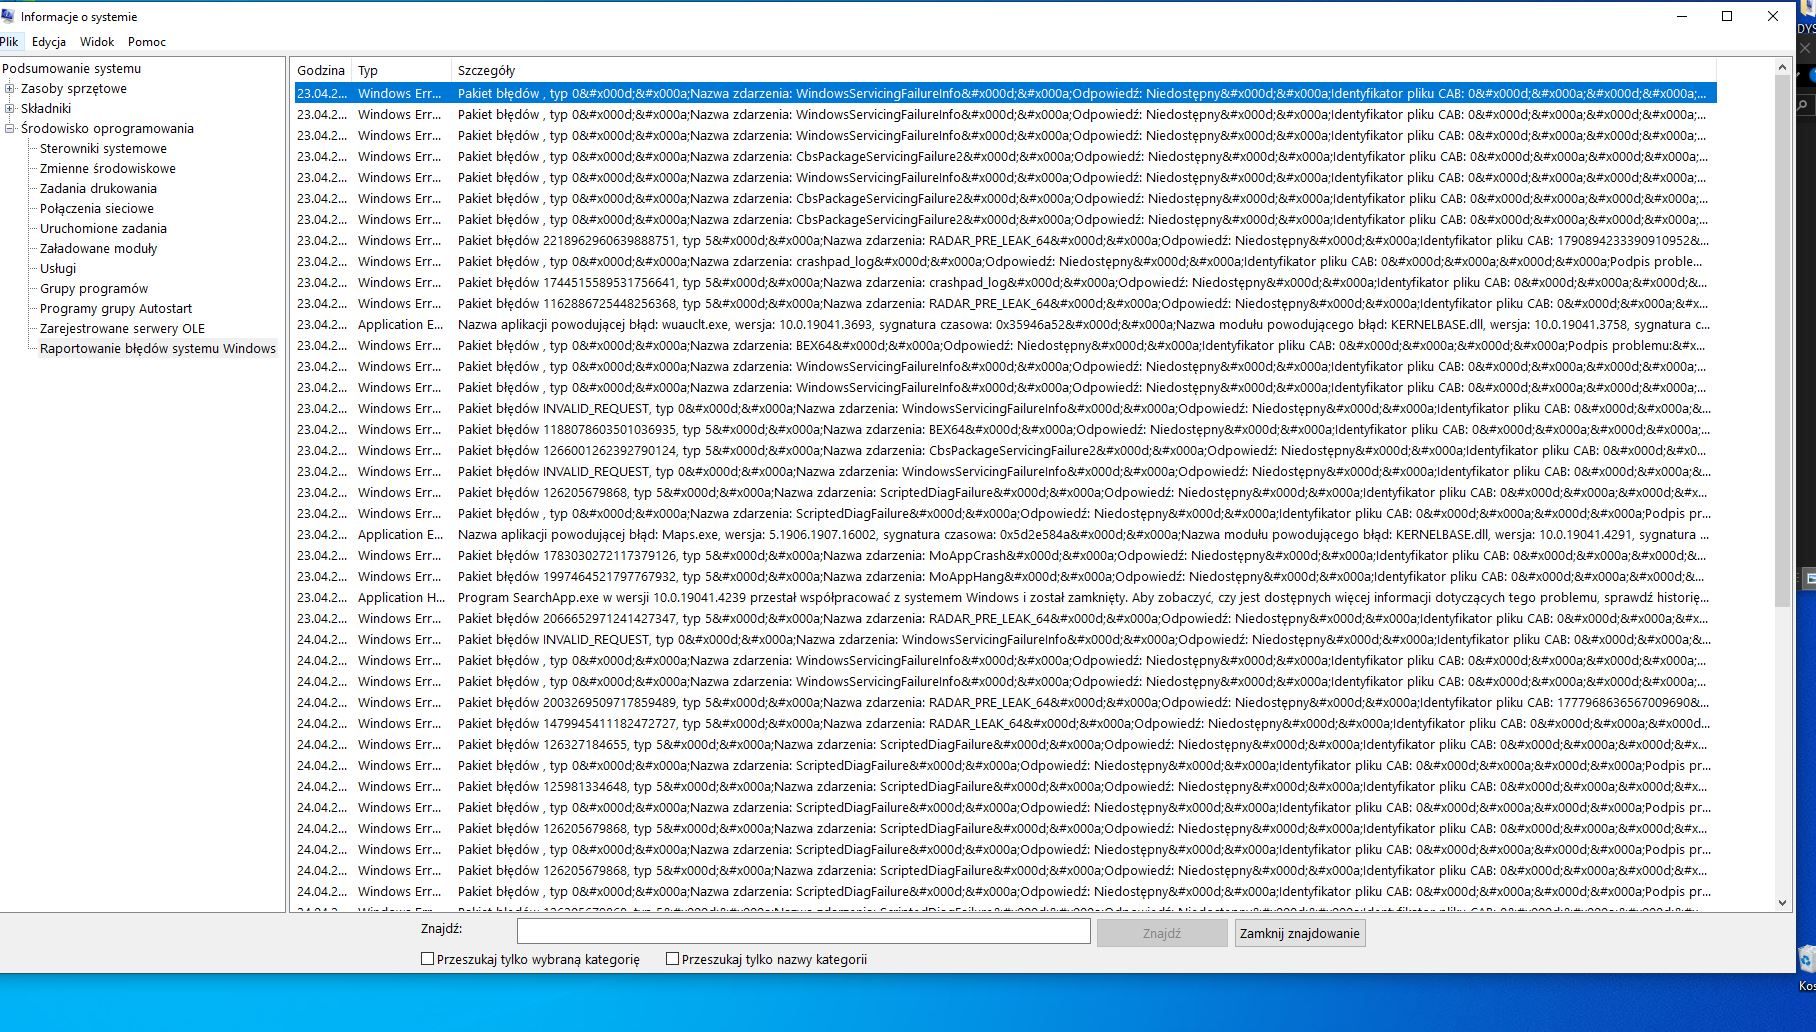Select Programy grupy Autostart tree item
Image resolution: width=1816 pixels, height=1032 pixels.
[x=116, y=308]
